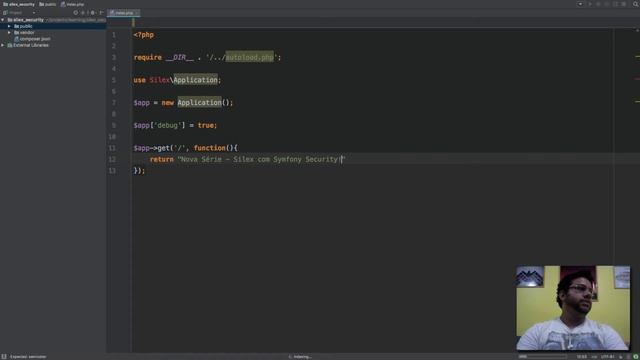Open the Search Everywhere magnifier icon

coord(636,4)
